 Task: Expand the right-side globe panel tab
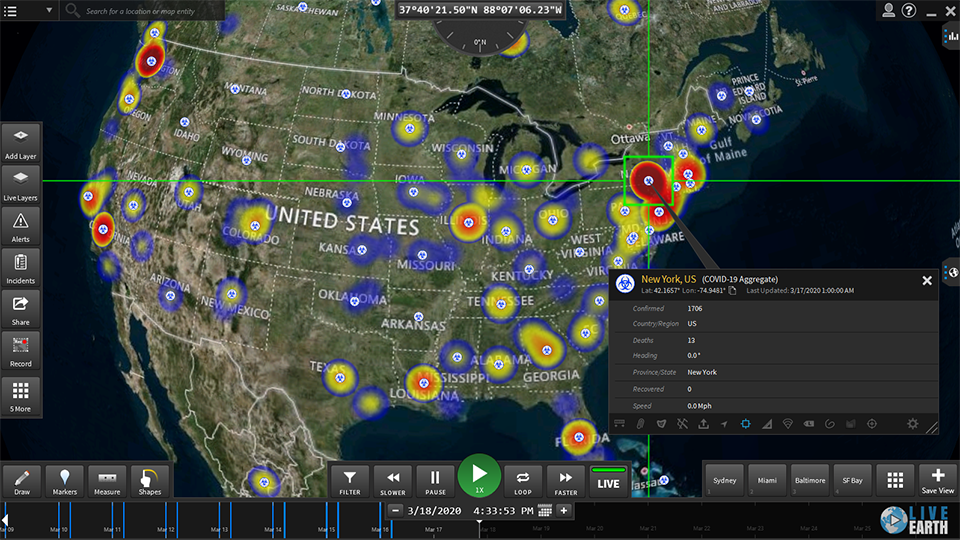952,272
